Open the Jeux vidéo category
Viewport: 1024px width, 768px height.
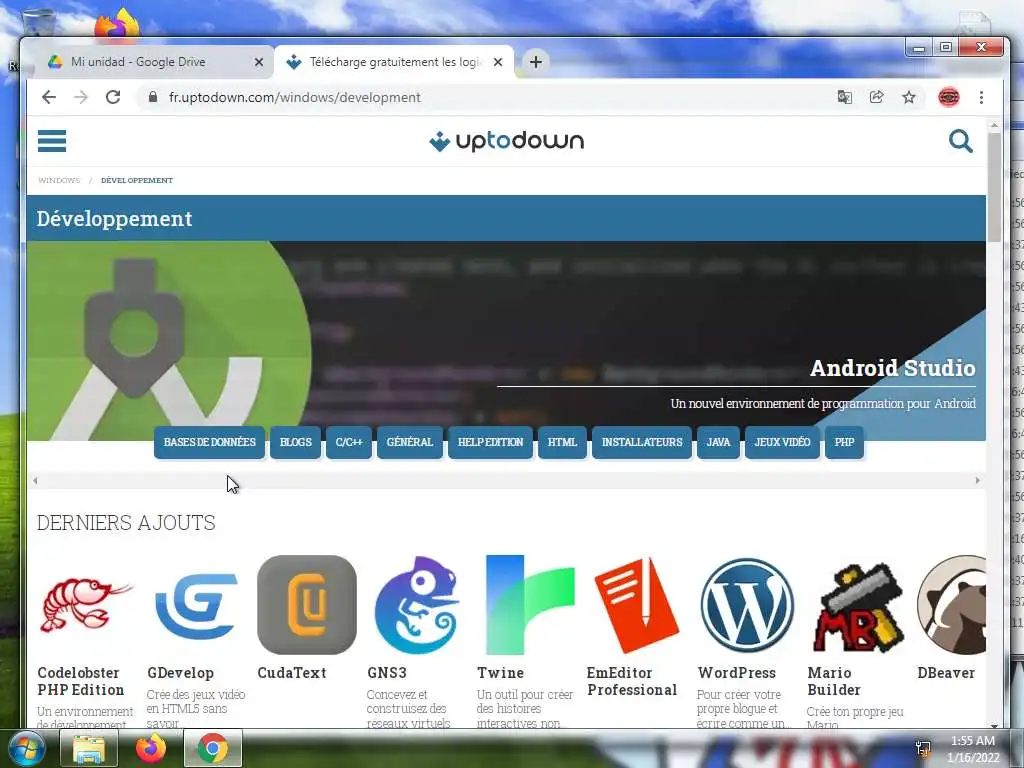click(782, 442)
